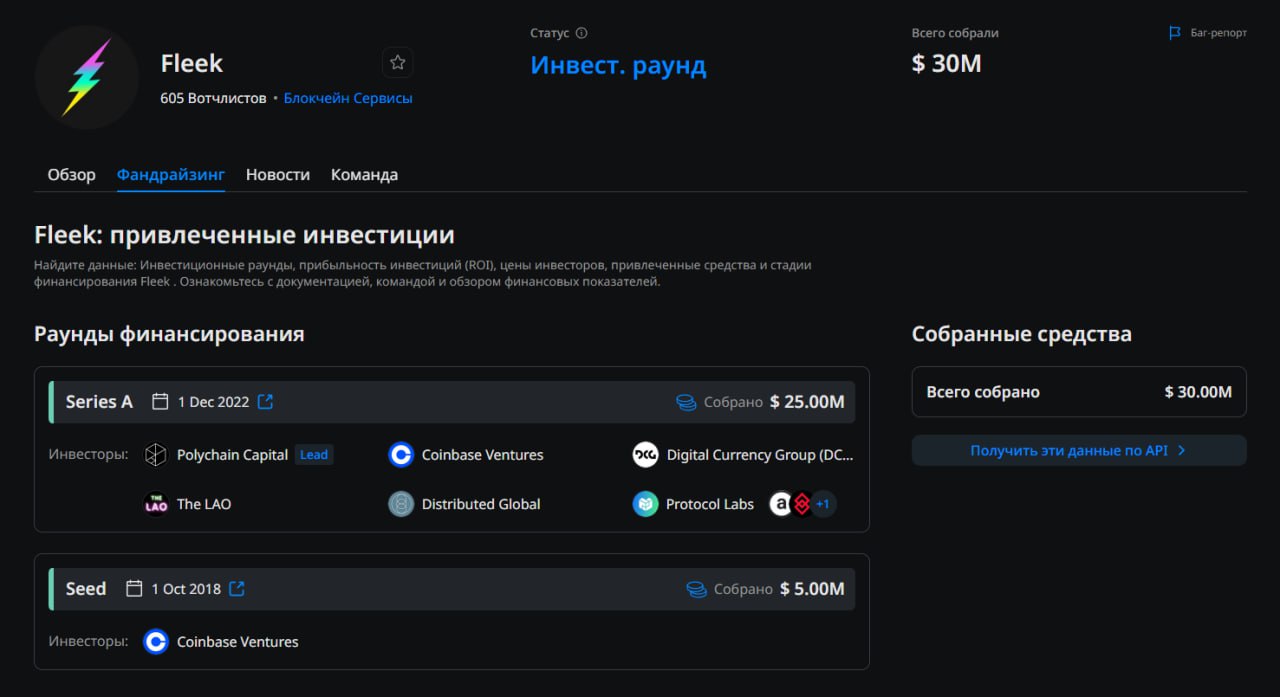1280x697 pixels.
Task: Click the $ 25.00M raised value
Action: (x=807, y=402)
